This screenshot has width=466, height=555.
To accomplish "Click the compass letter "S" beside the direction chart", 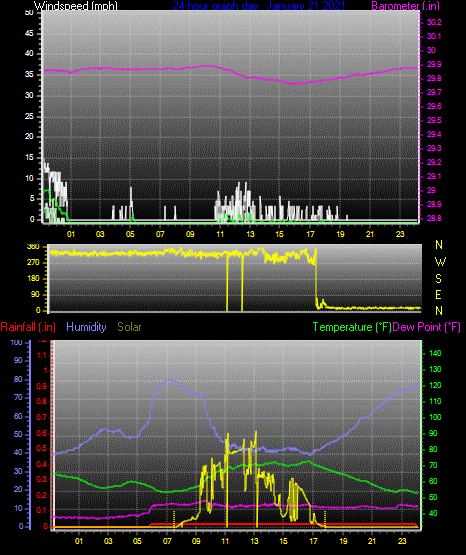I will point(438,279).
